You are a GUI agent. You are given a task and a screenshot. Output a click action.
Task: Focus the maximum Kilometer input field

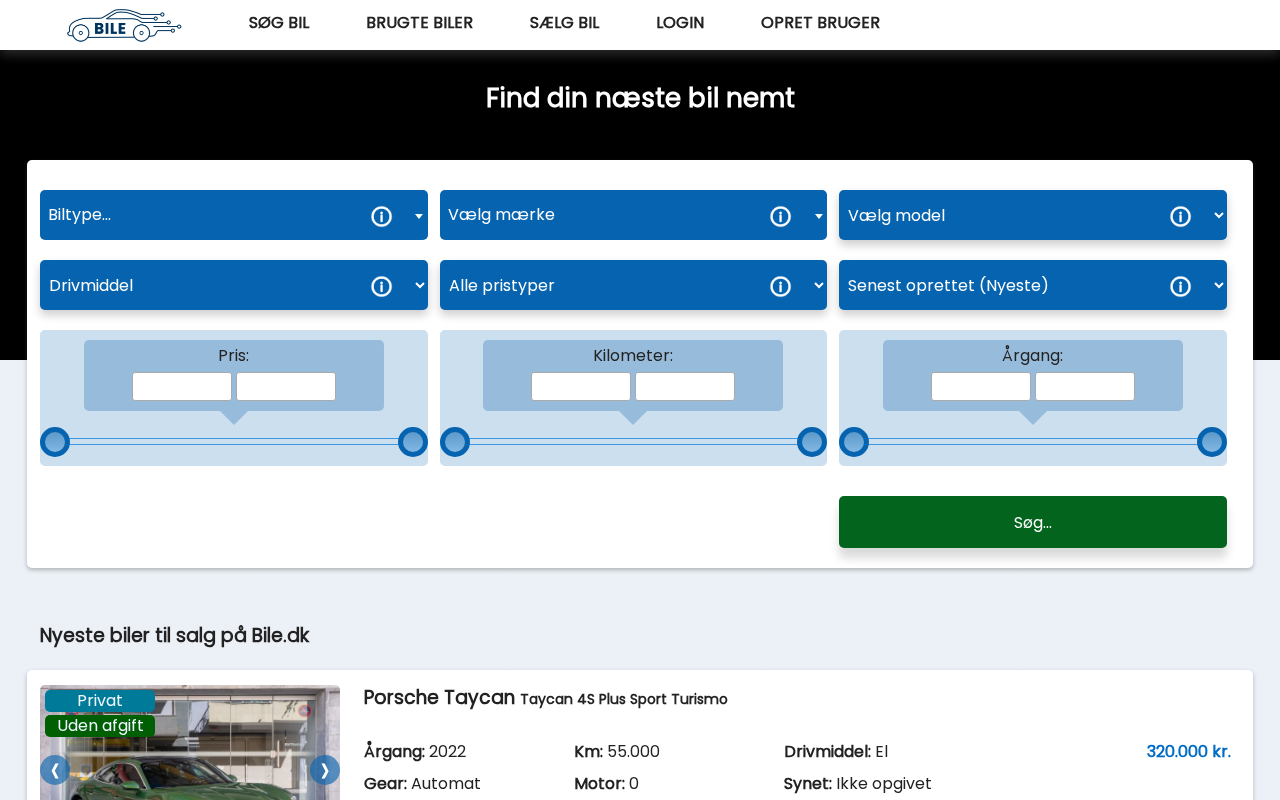[x=685, y=387]
